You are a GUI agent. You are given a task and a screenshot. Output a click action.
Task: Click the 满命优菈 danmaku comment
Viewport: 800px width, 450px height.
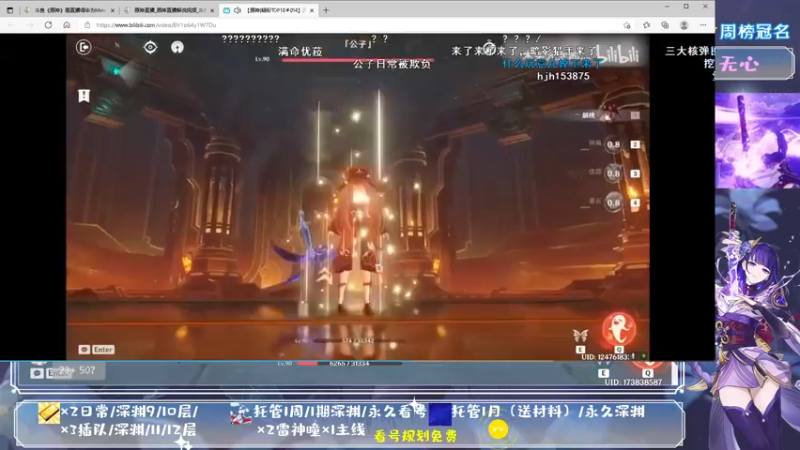tap(300, 52)
